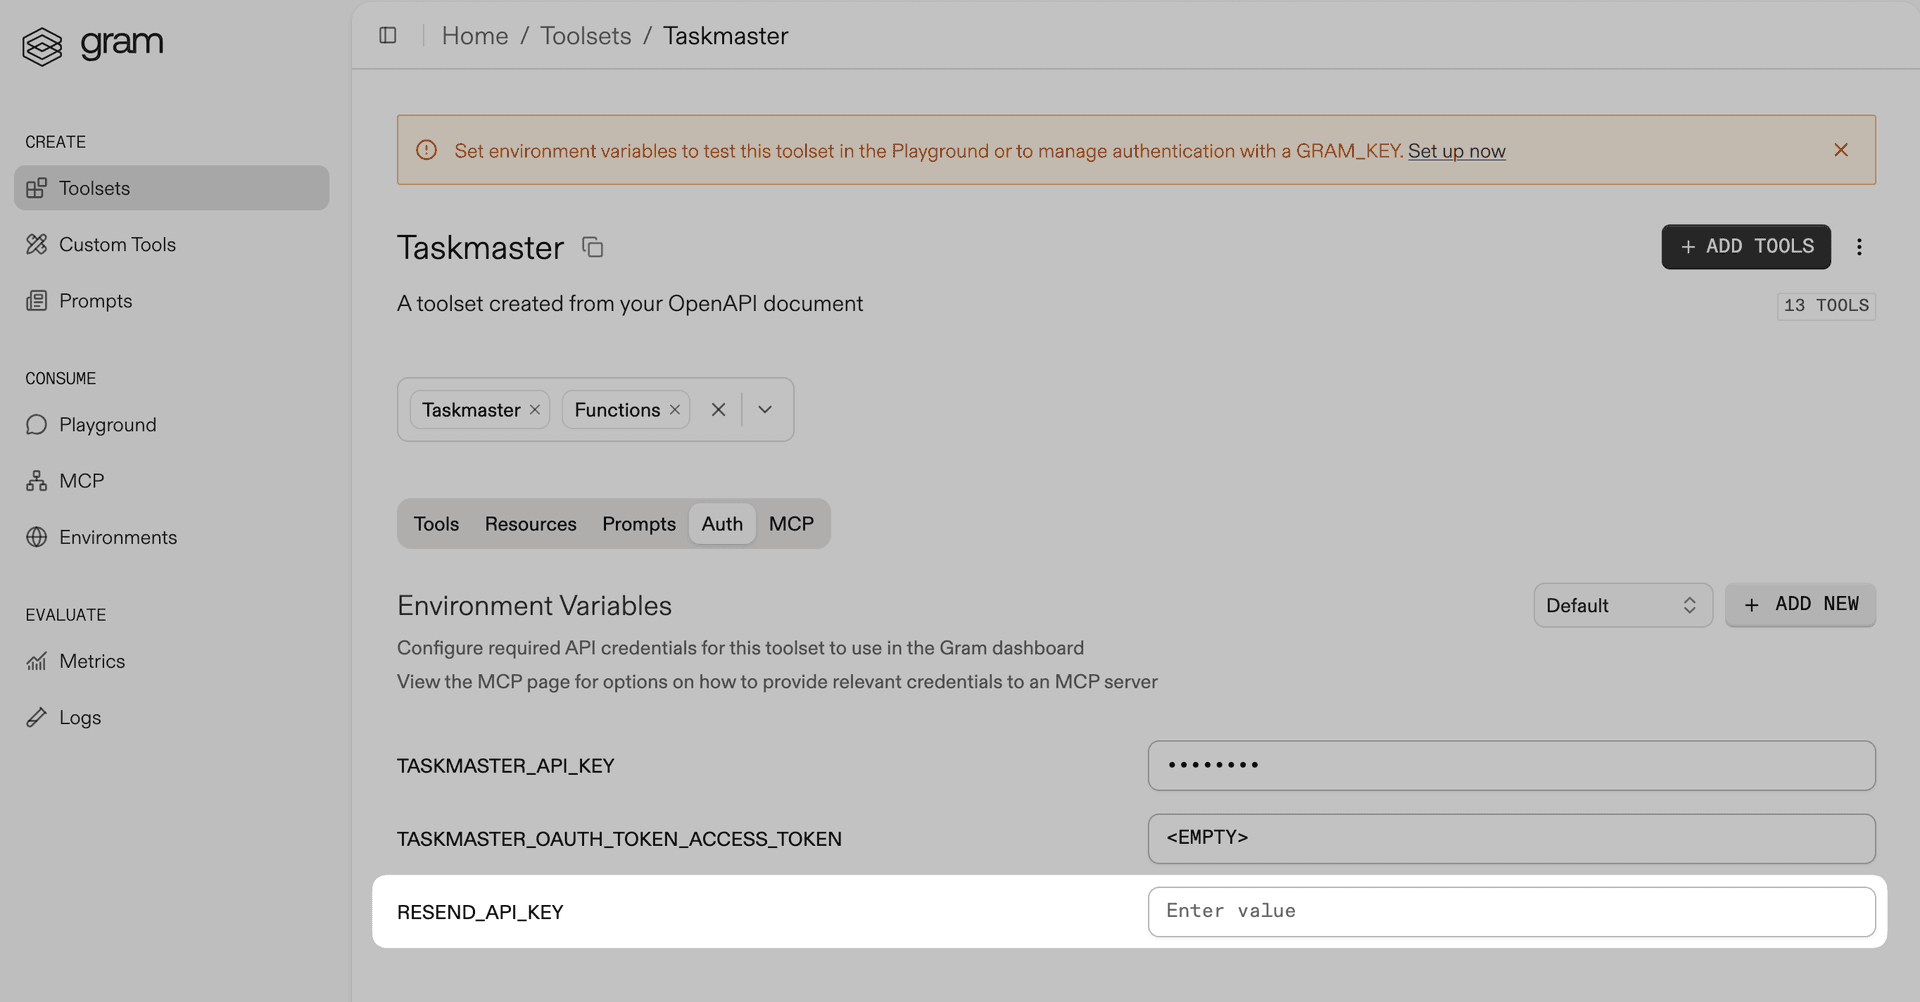This screenshot has height=1002, width=1920.
Task: Add a new environment variable with ADD NEW
Action: tap(1800, 605)
